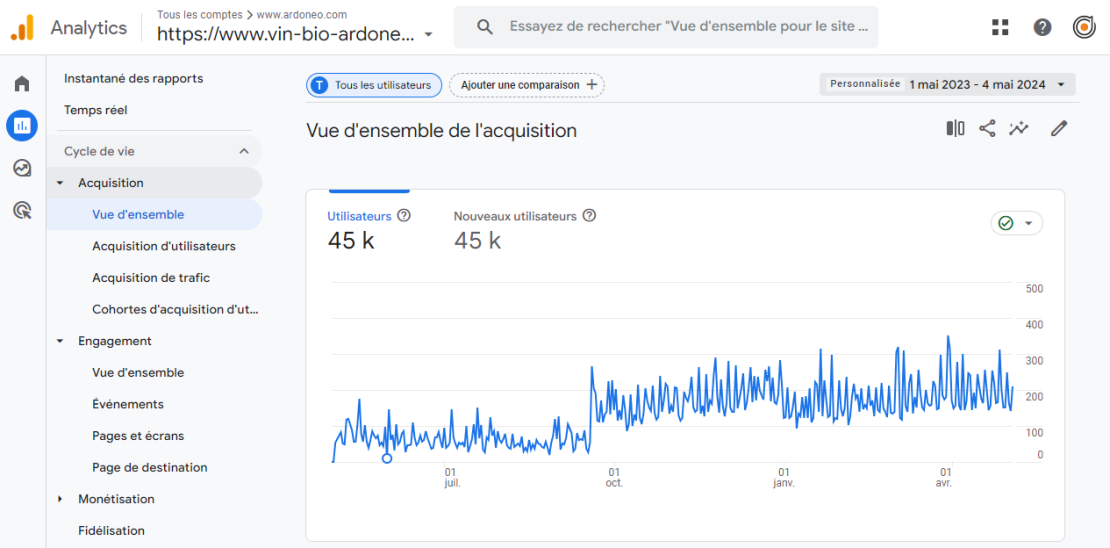
Task: Edit report with pencil icon
Action: [x=1059, y=129]
